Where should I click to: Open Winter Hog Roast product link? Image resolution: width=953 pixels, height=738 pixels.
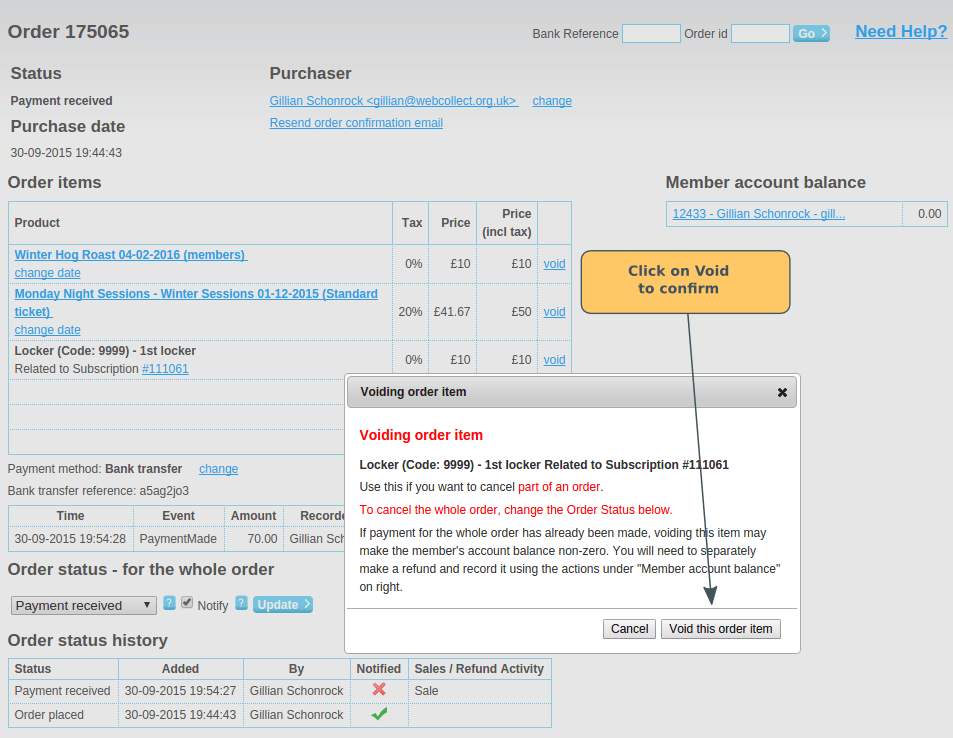tap(131, 255)
